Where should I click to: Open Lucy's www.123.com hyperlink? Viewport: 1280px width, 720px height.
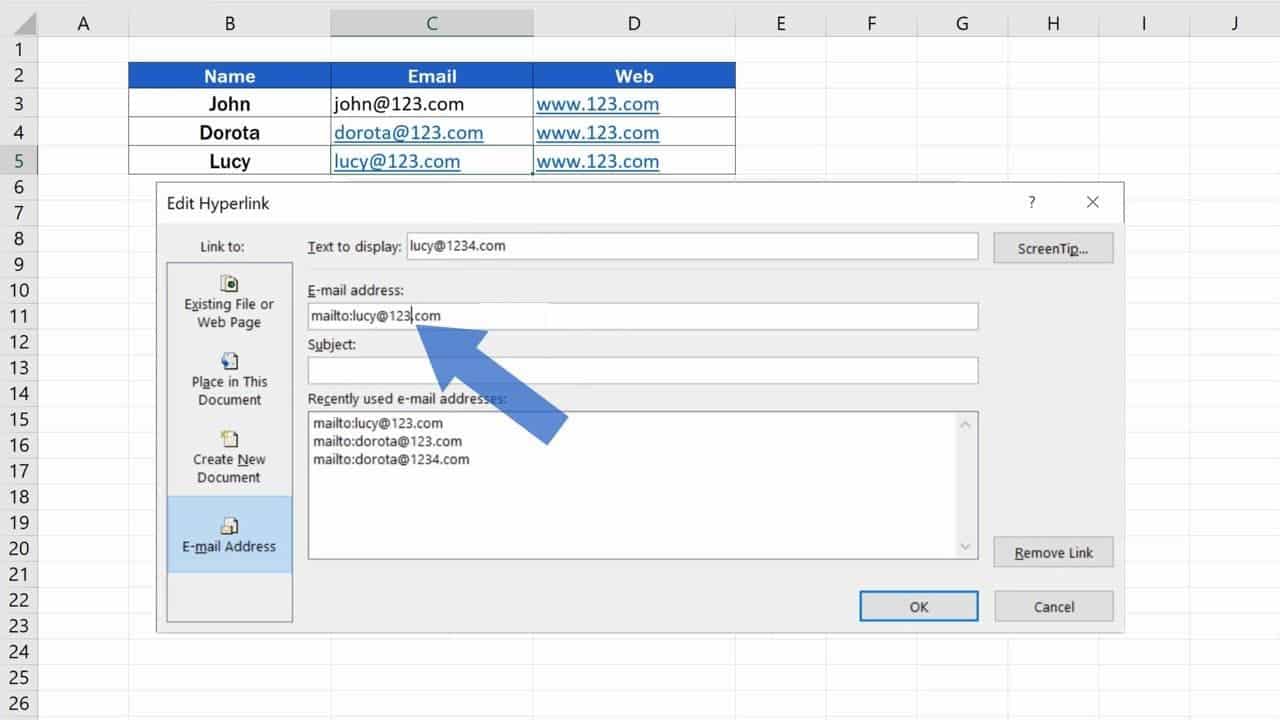point(597,161)
